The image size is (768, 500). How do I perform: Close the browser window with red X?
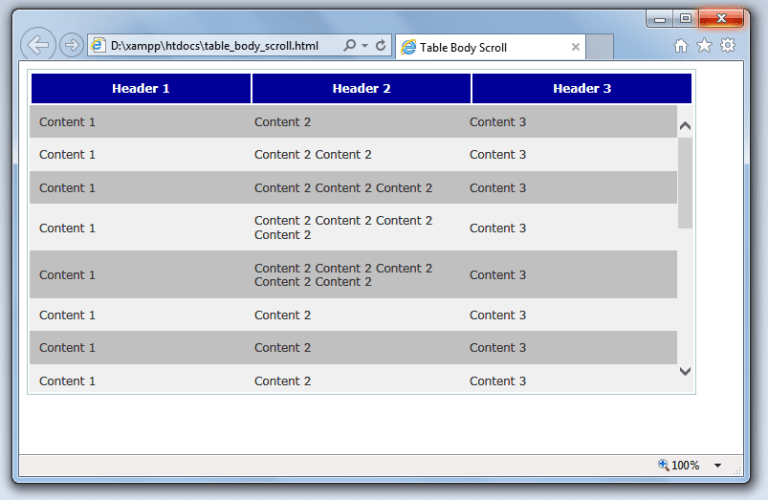tap(721, 19)
